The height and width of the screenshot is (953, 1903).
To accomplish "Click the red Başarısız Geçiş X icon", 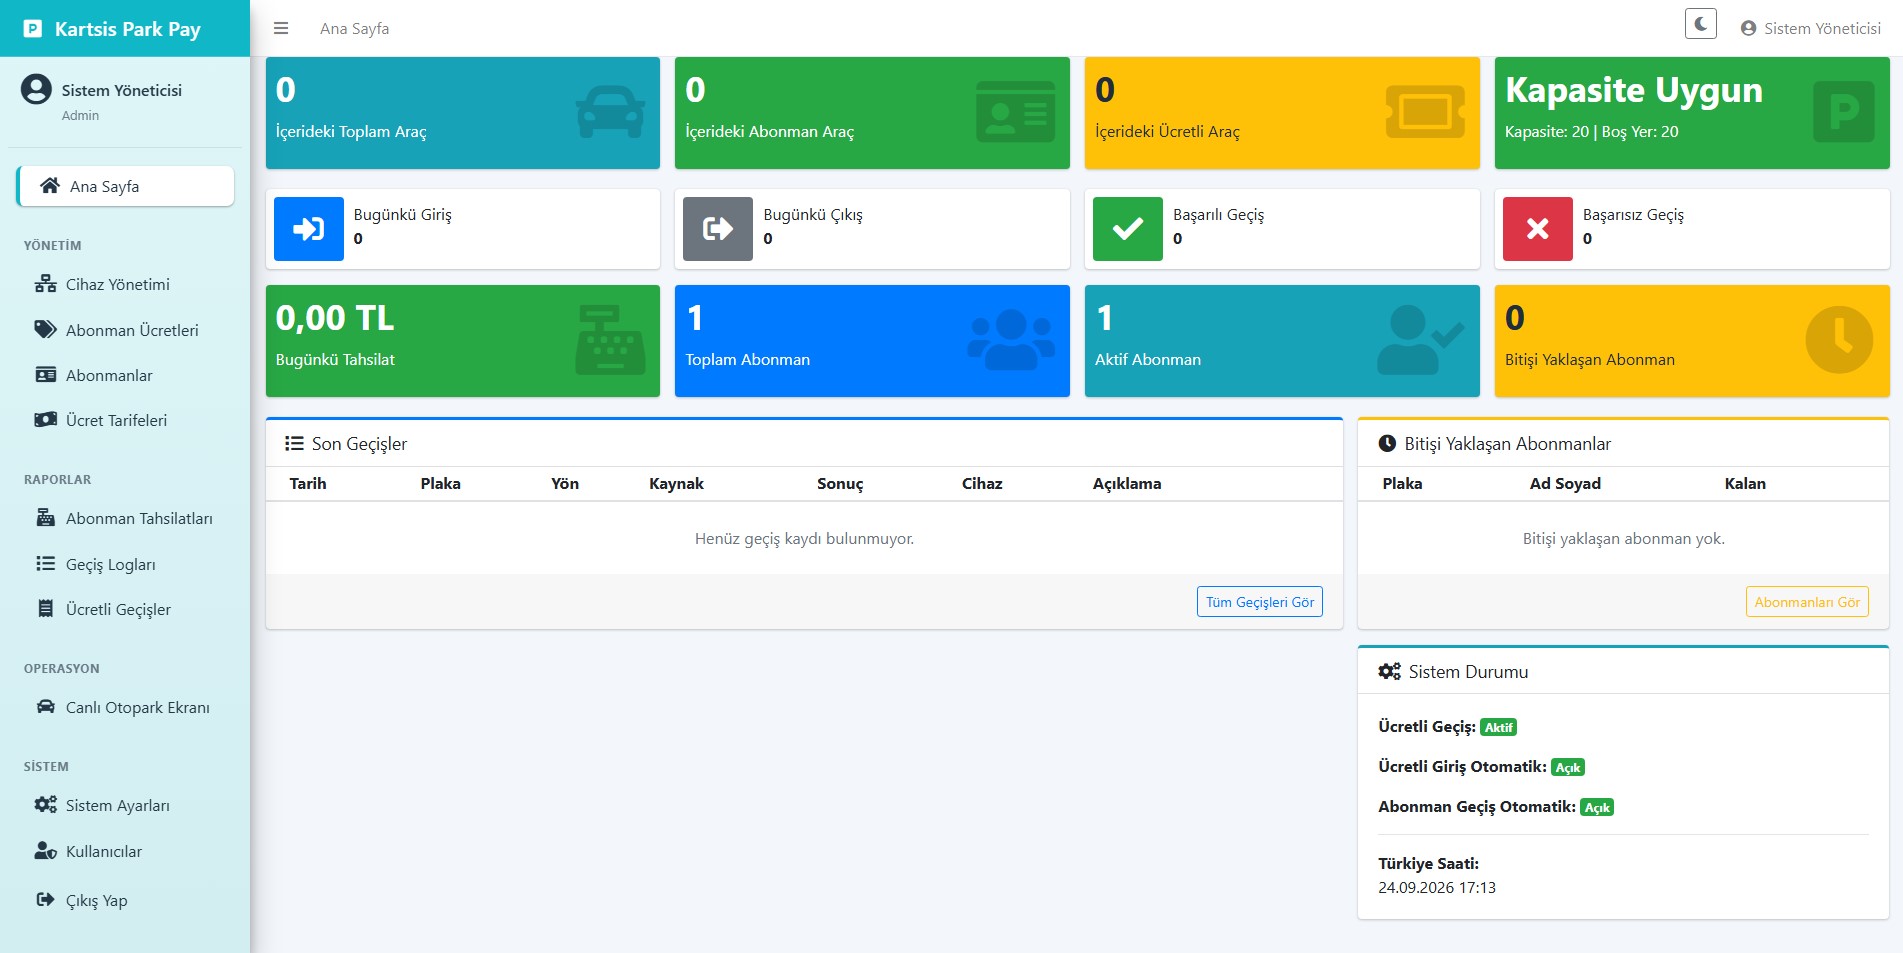I will point(1538,229).
